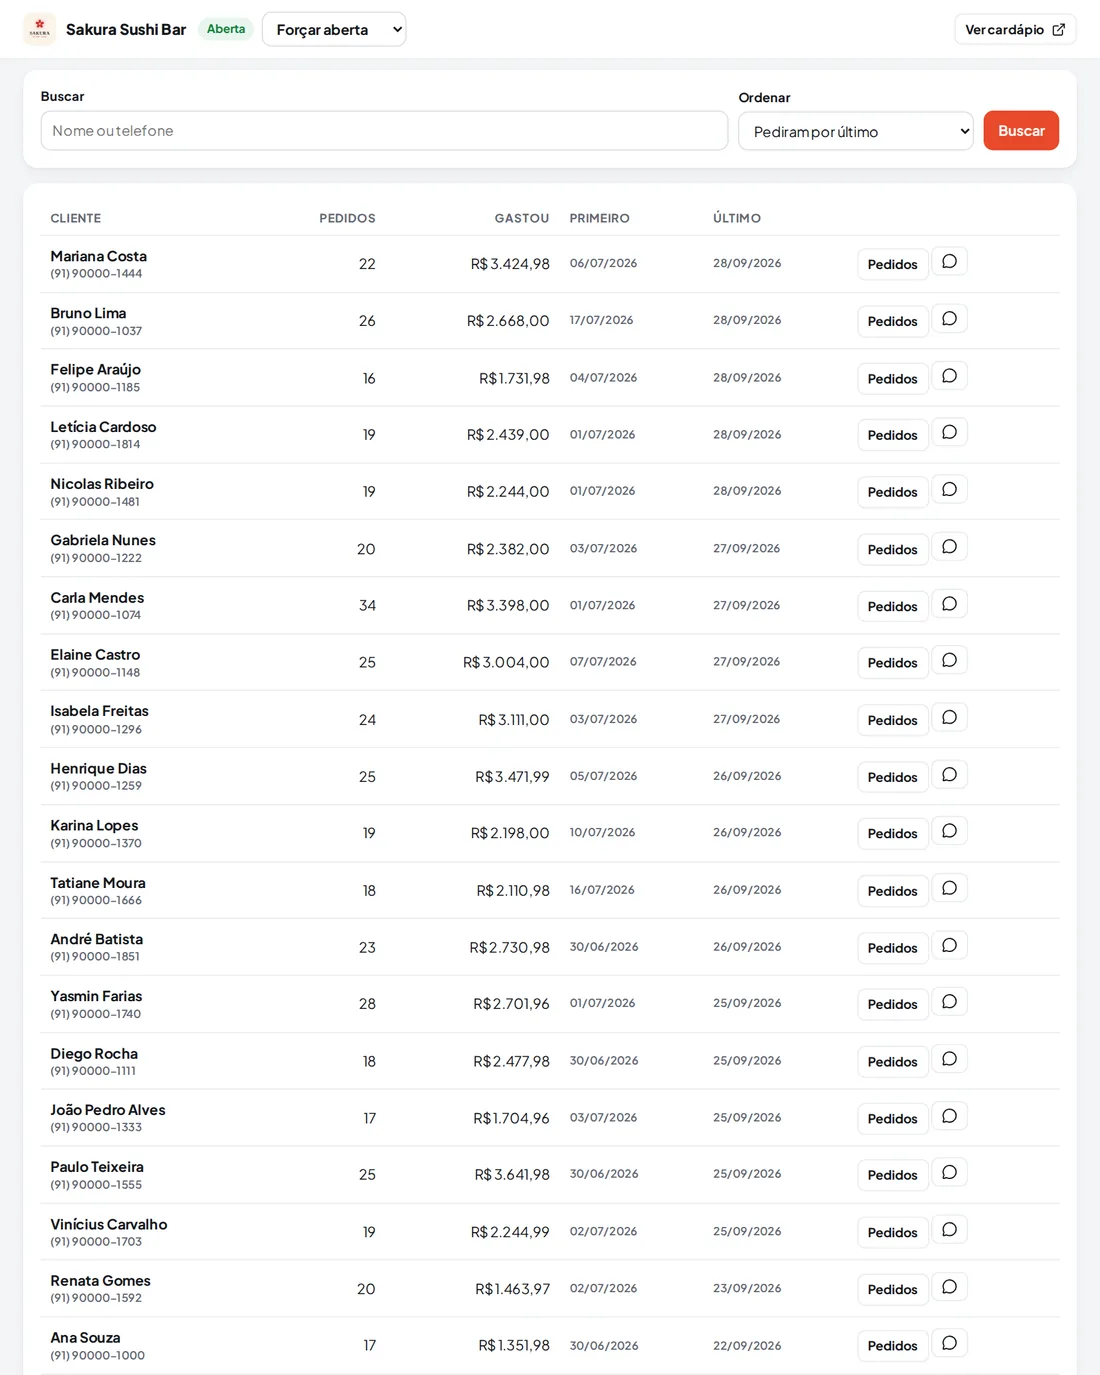The width and height of the screenshot is (1100, 1375).
Task: View Pedidos of Carla Mendes
Action: click(892, 606)
